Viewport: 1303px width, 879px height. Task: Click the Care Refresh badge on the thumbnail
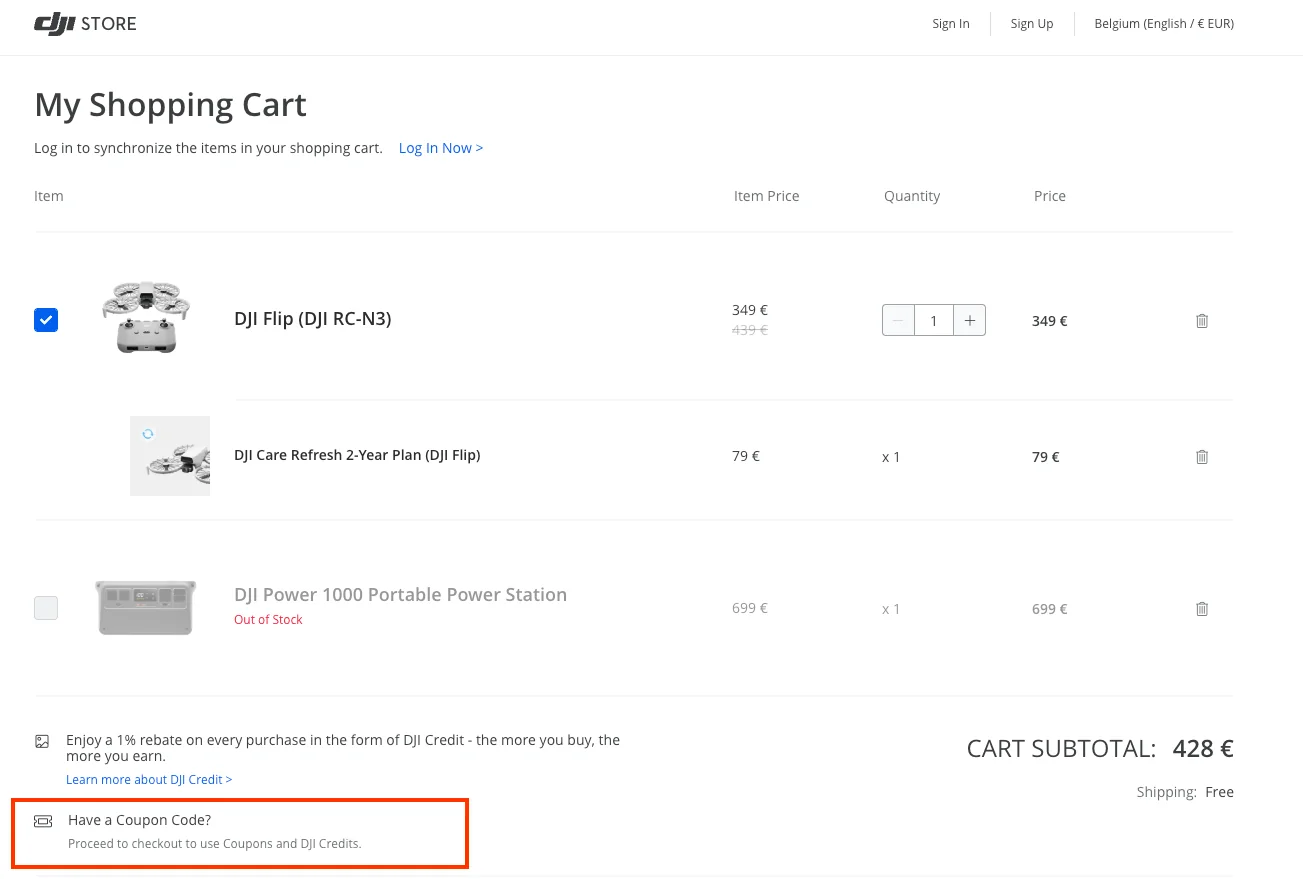(148, 433)
